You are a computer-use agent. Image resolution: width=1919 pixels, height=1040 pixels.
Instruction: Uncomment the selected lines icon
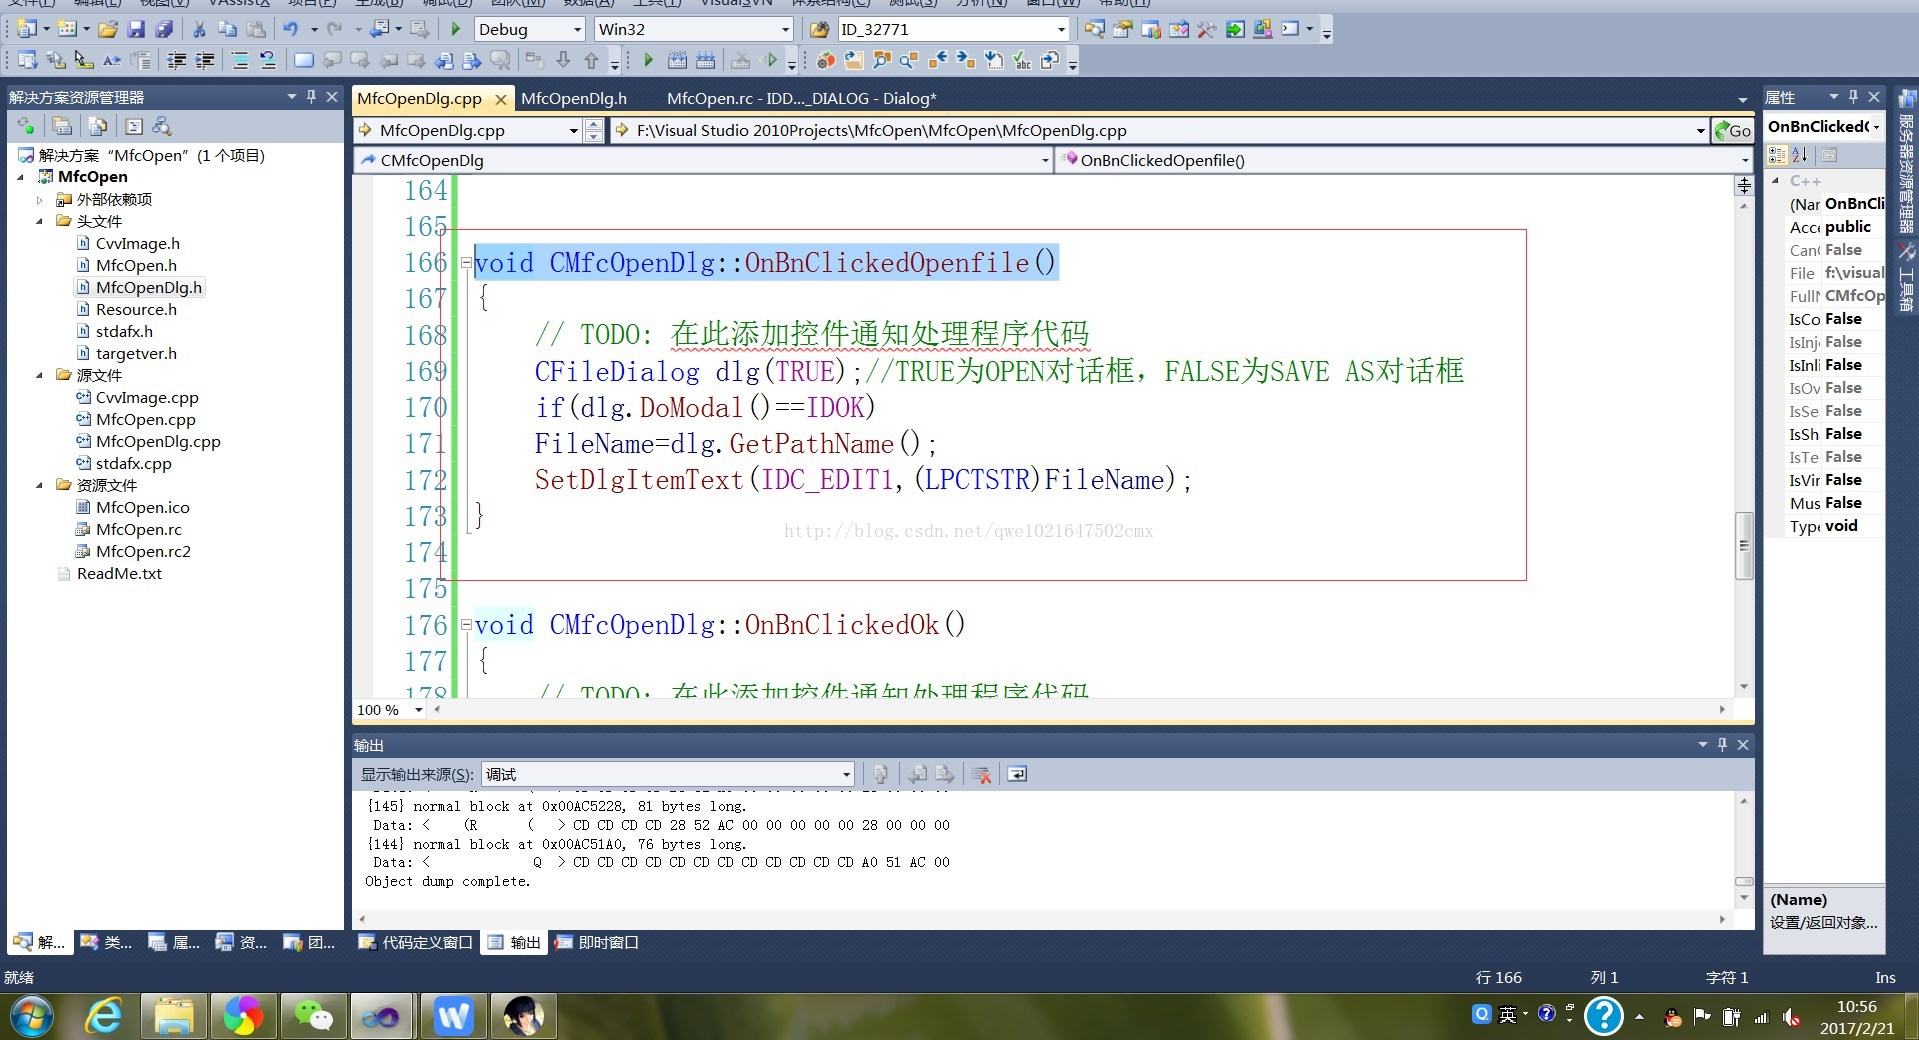click(268, 61)
